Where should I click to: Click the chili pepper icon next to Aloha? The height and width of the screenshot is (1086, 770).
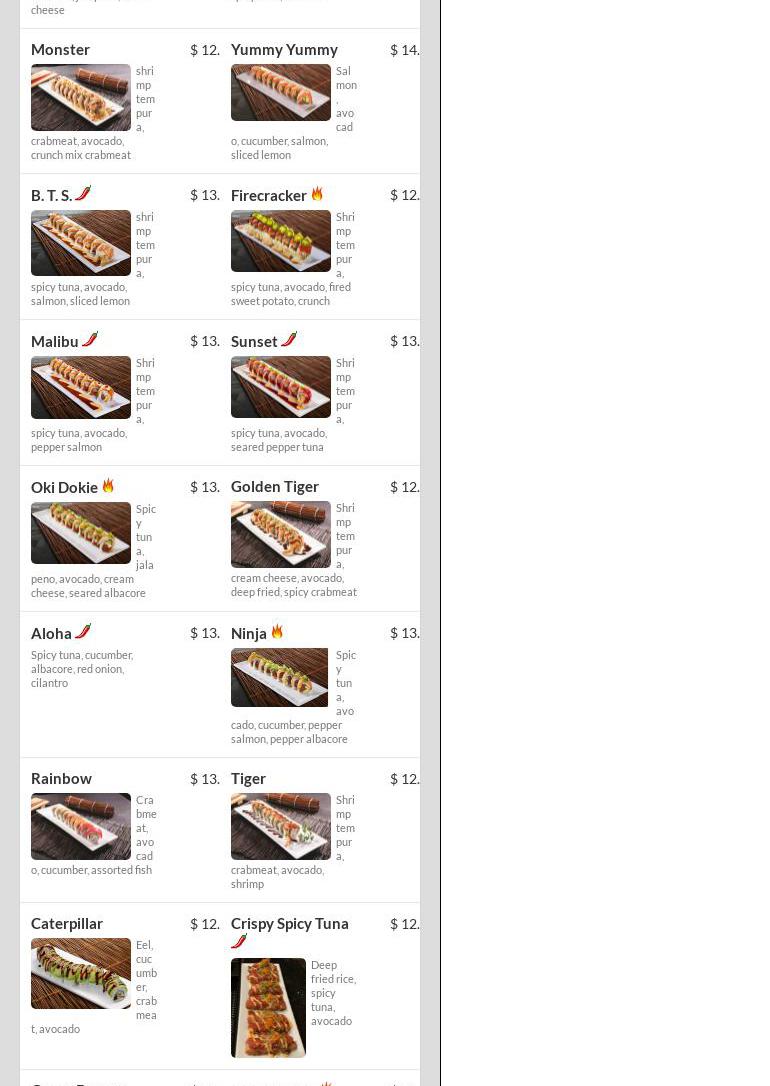83,632
